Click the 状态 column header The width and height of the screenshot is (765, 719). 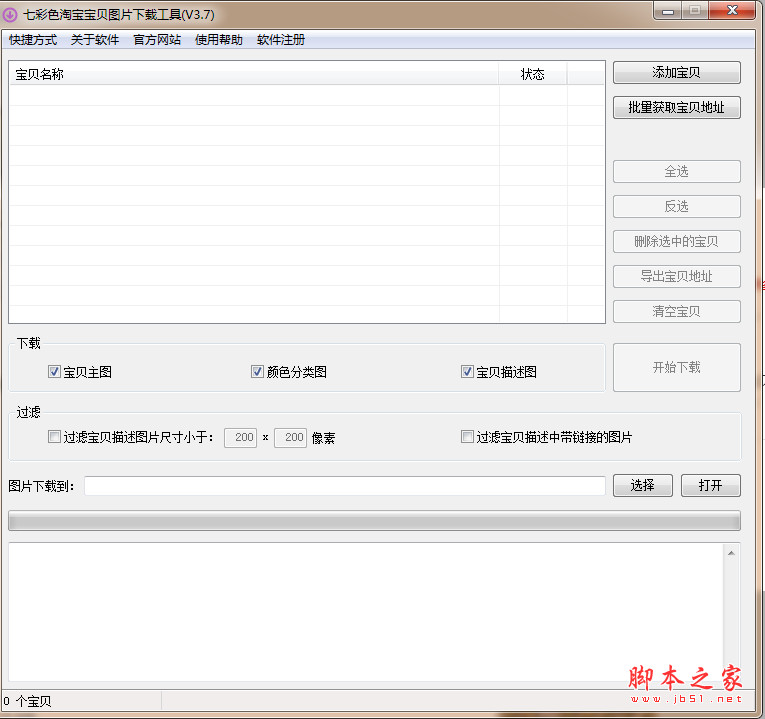532,74
